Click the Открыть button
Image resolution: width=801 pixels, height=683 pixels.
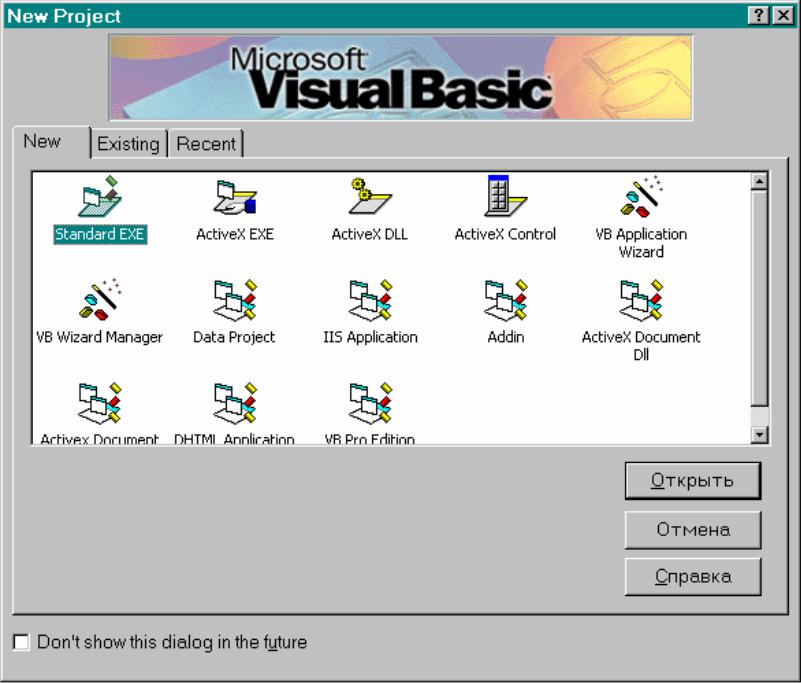tap(693, 481)
